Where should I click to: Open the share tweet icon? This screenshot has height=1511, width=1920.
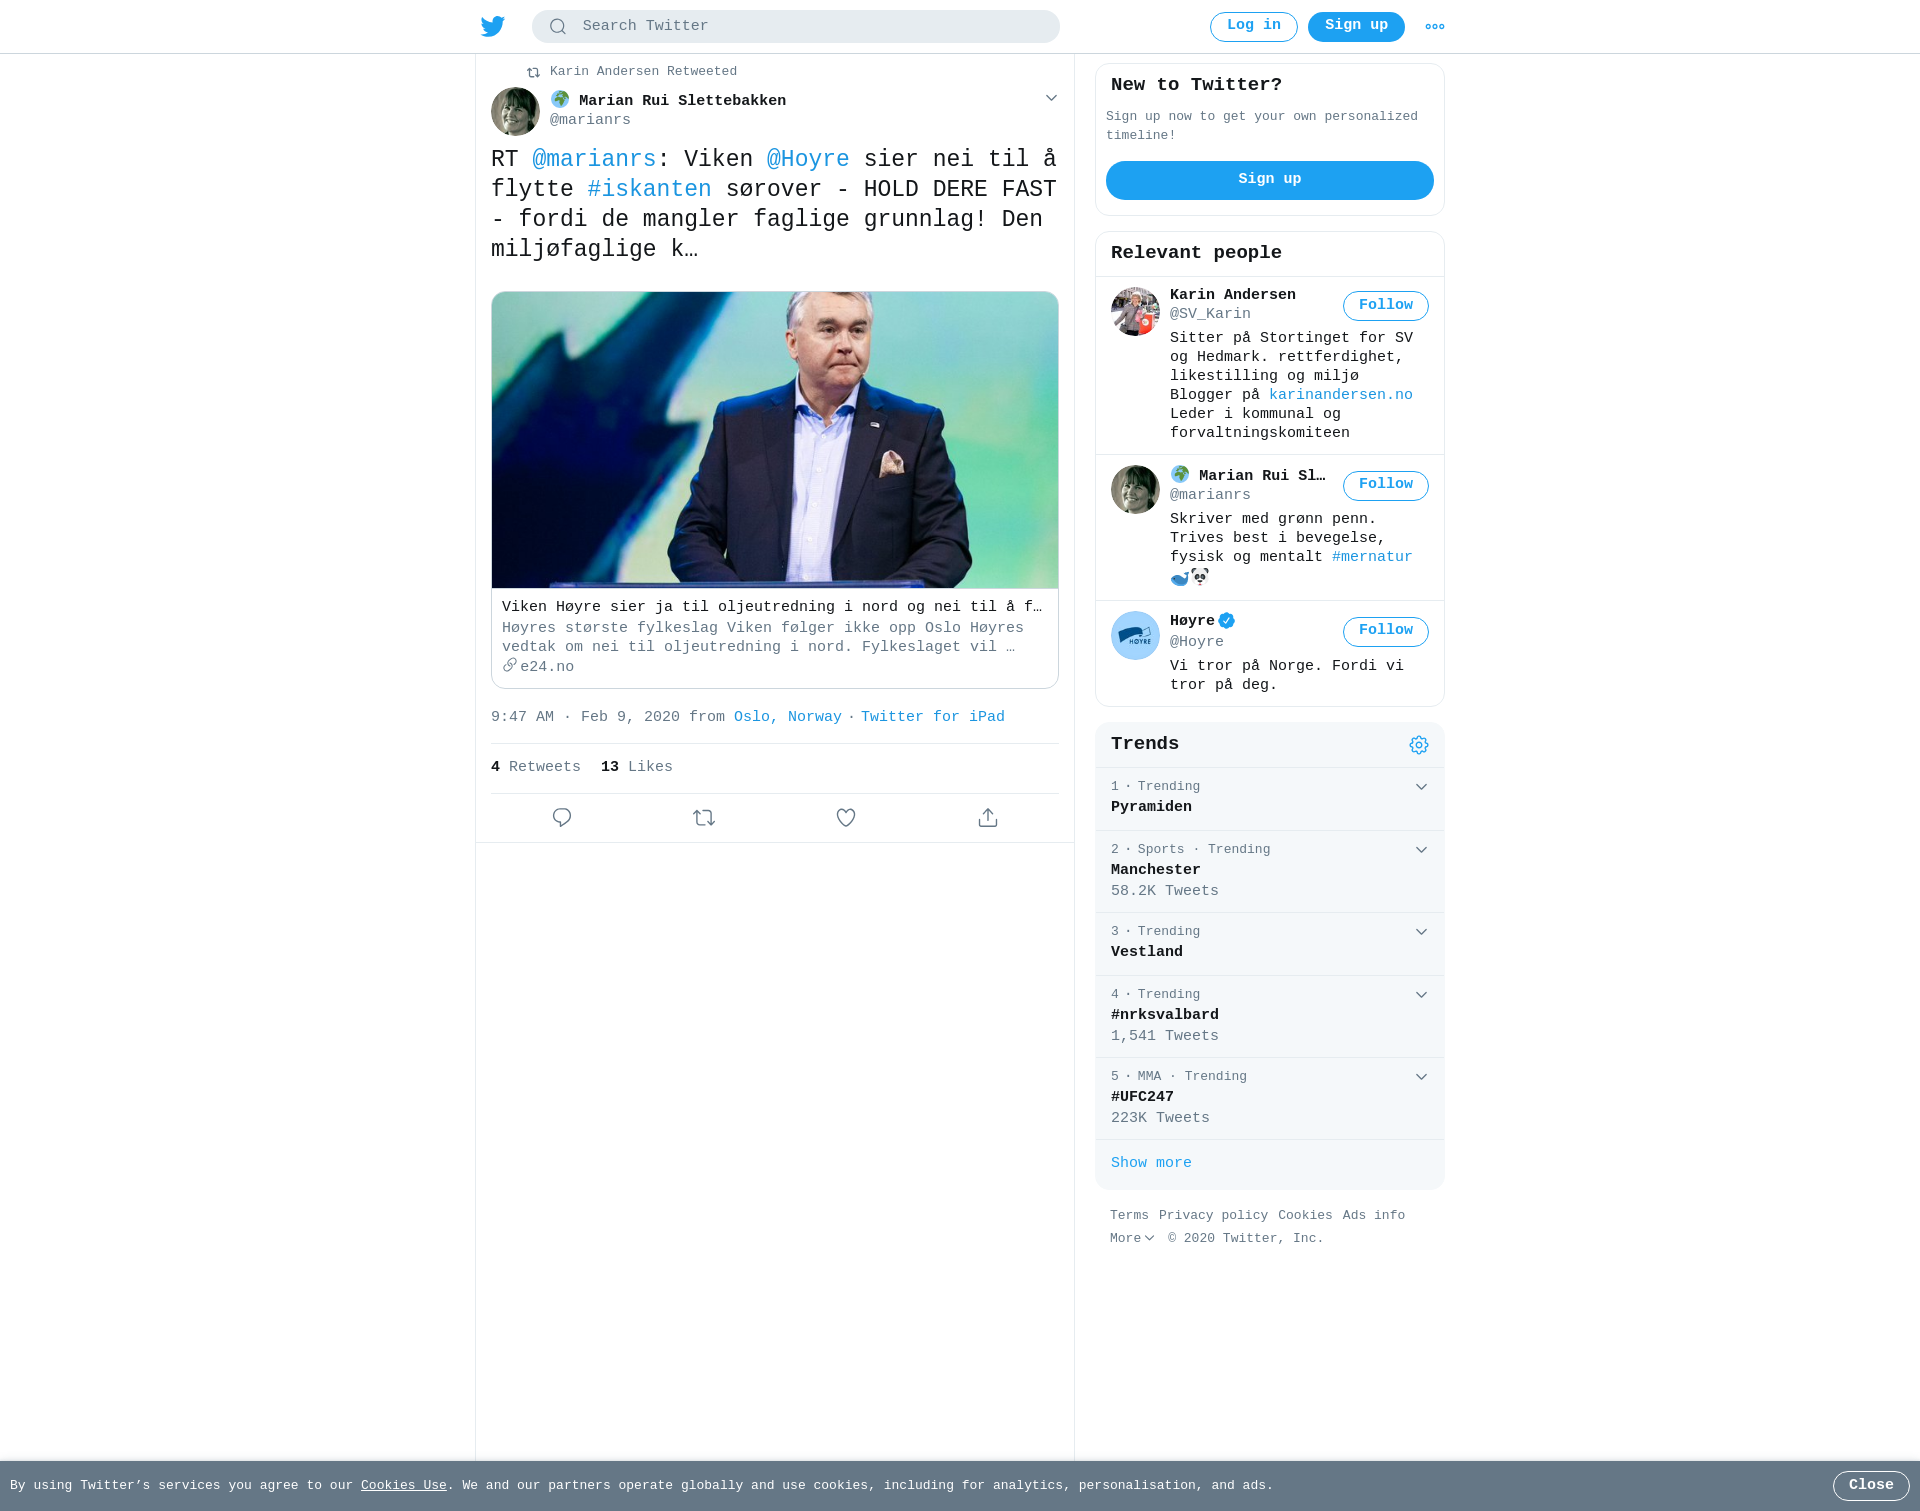pos(988,818)
